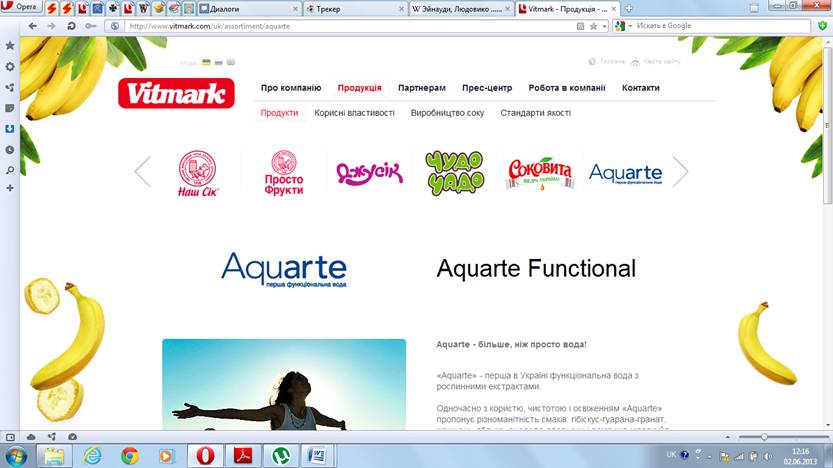Open Adobe Reader from the taskbar
Image resolution: width=833 pixels, height=468 pixels.
(243, 456)
